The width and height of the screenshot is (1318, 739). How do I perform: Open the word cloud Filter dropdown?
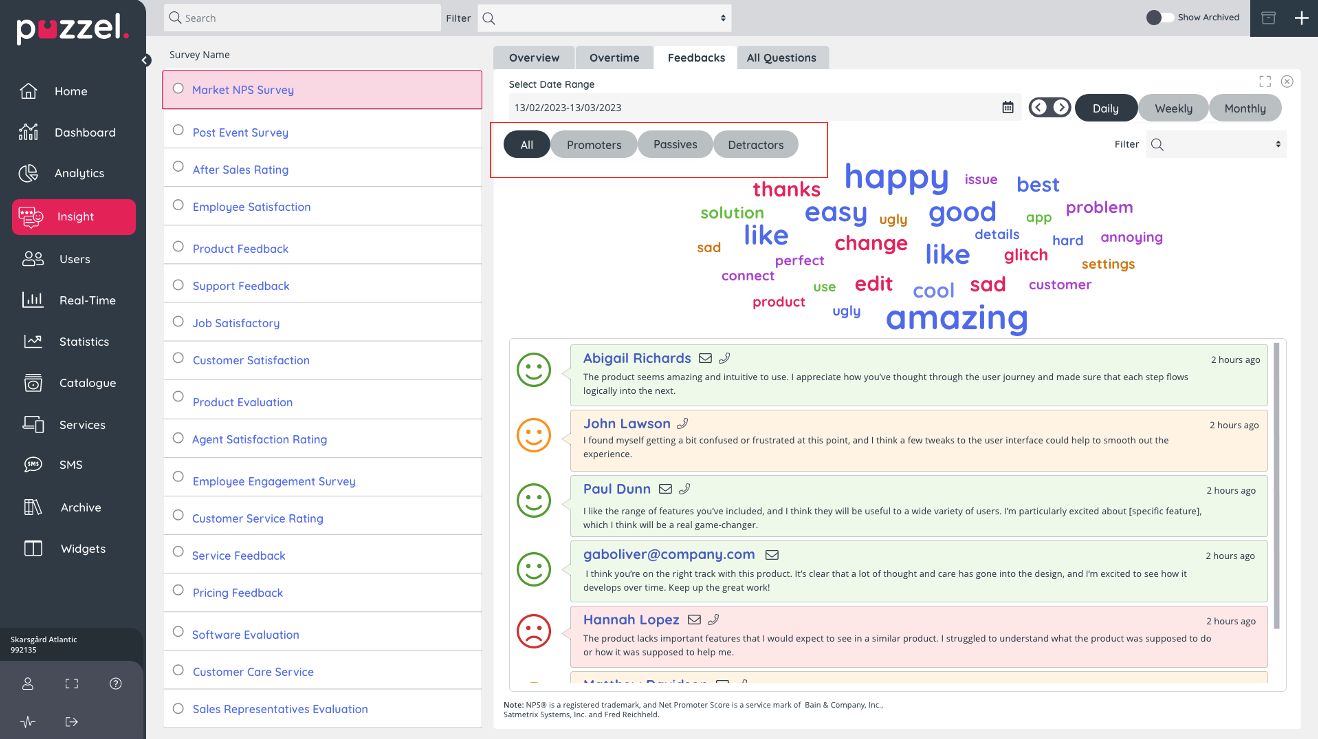coord(1215,145)
